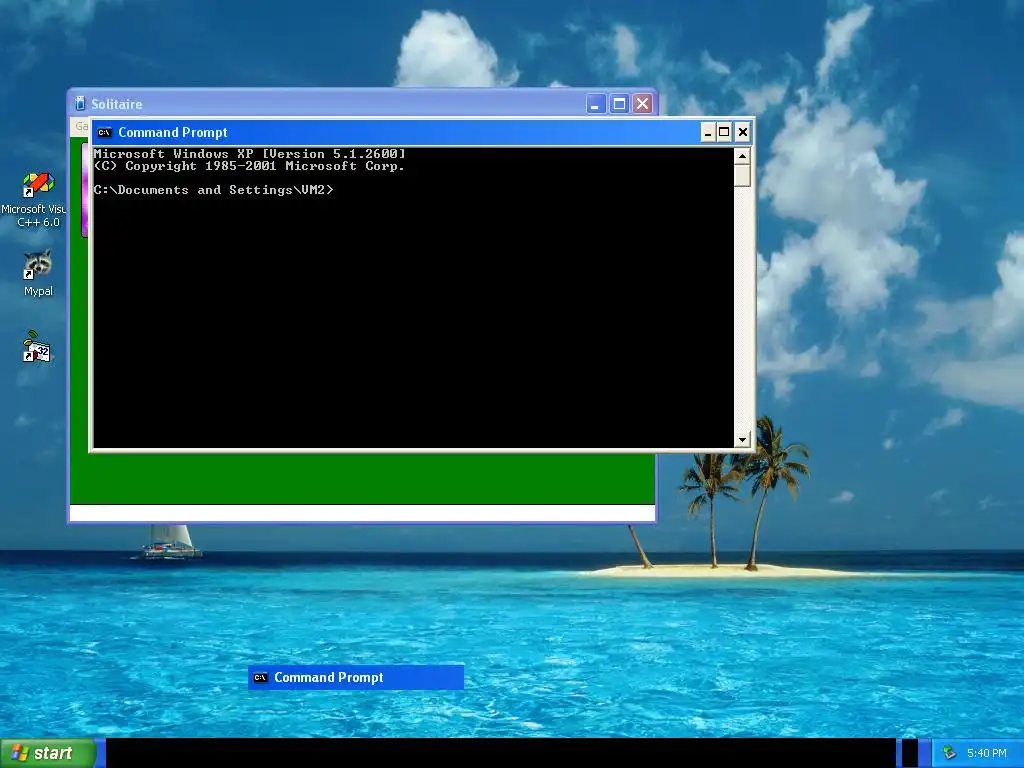1024x768 pixels.
Task: Maximize the Solitaire window
Action: 619,104
